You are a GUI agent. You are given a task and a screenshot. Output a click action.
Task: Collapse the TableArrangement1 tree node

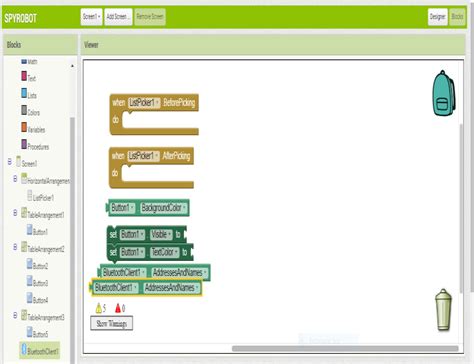(x=15, y=213)
